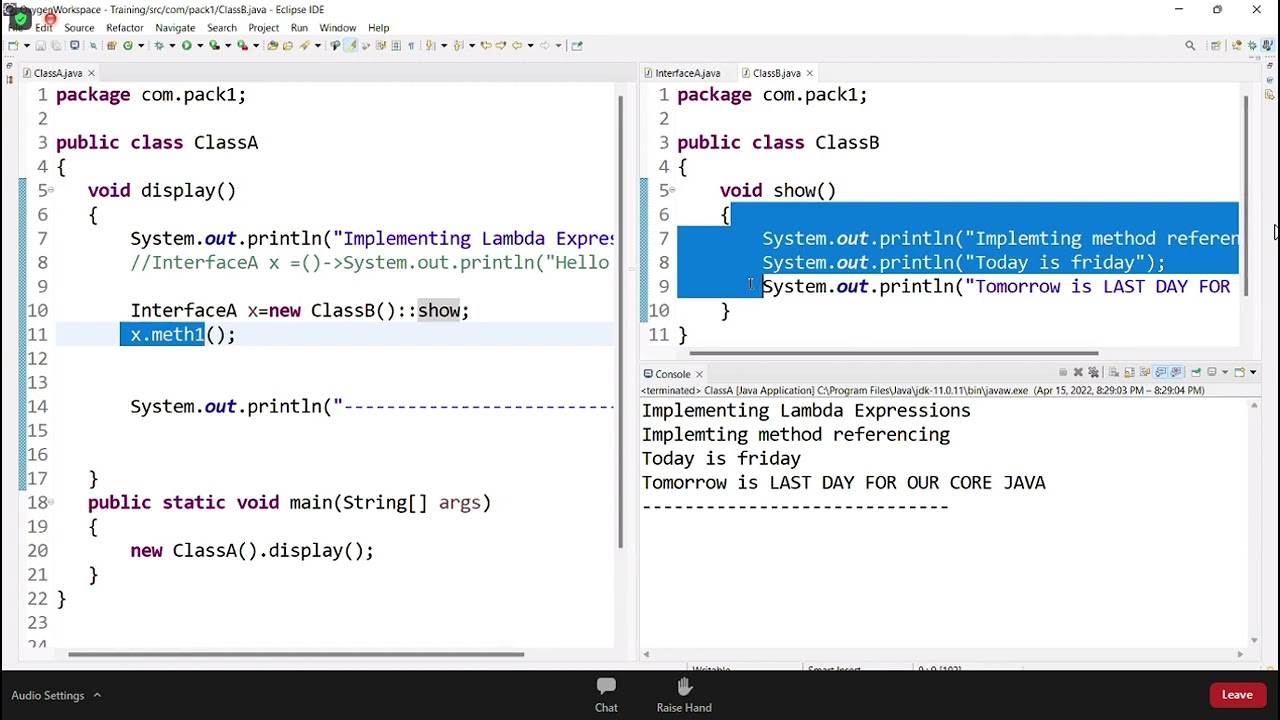Click the Back navigation yellow arrow
Viewport: 1280px width, 720px height.
[517, 45]
